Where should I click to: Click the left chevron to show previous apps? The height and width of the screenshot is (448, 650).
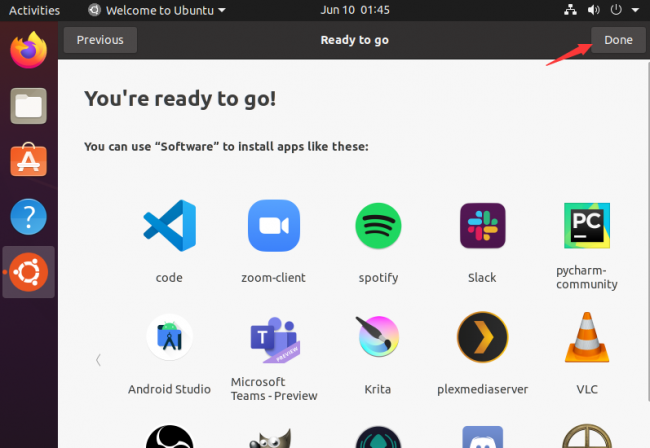click(x=98, y=360)
